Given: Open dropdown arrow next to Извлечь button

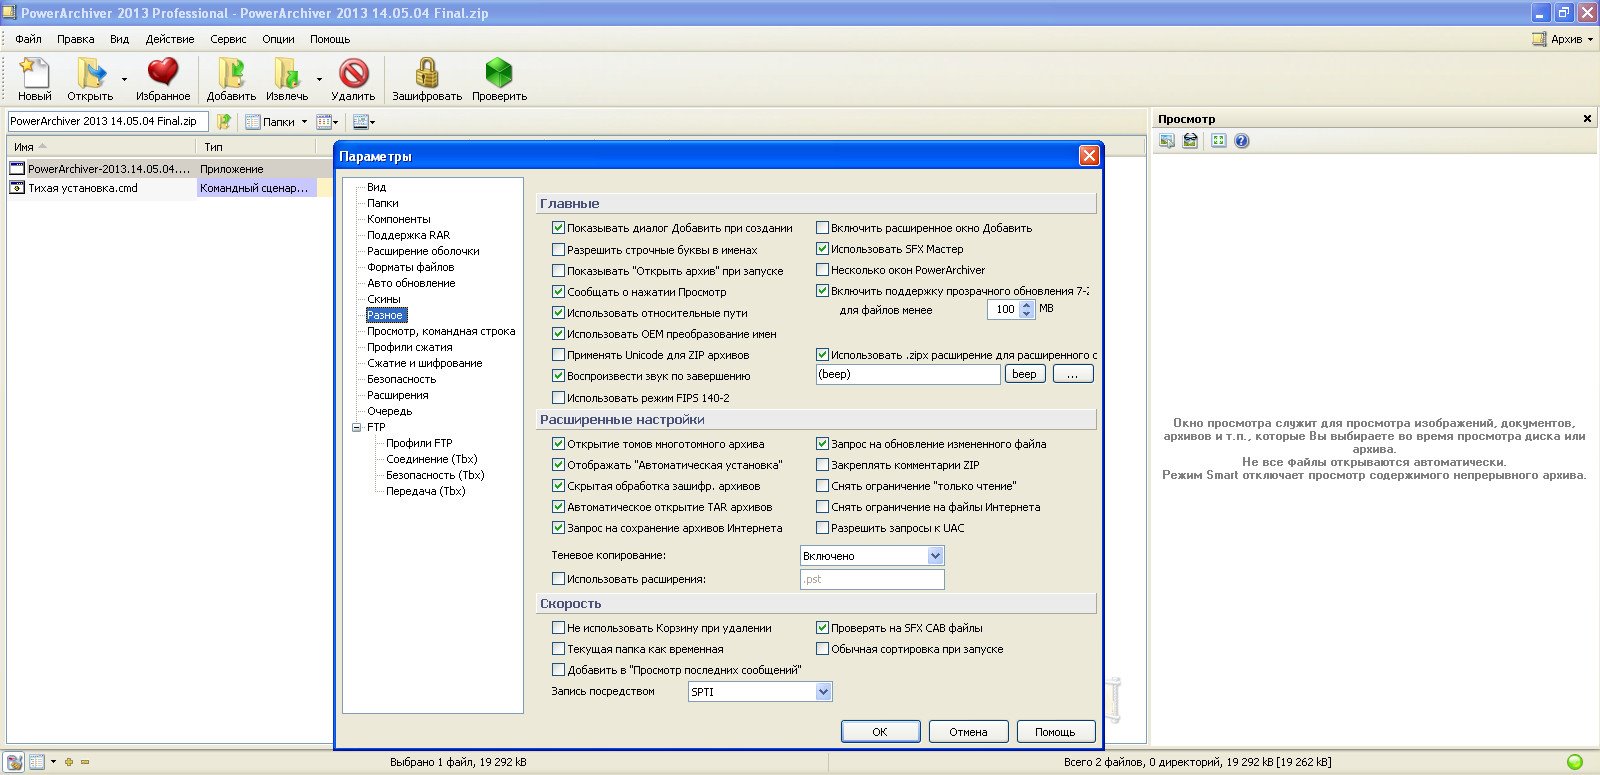Looking at the screenshot, I should pos(319,79).
